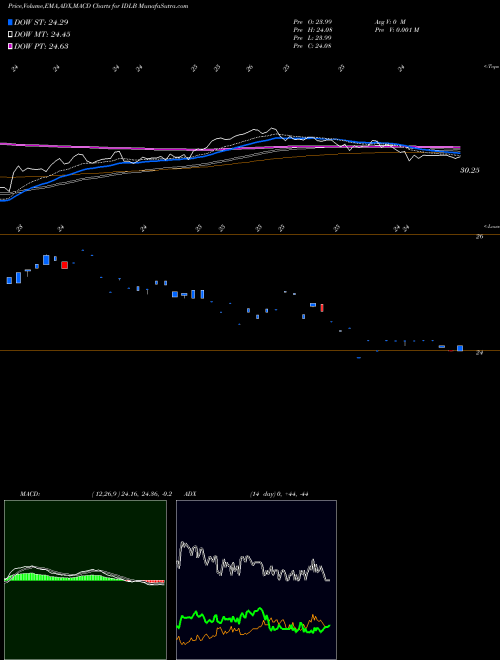Viewport: 500px width, 660px height.
Task: Click the Pre C: 24.08 value
Action: [x=312, y=46]
